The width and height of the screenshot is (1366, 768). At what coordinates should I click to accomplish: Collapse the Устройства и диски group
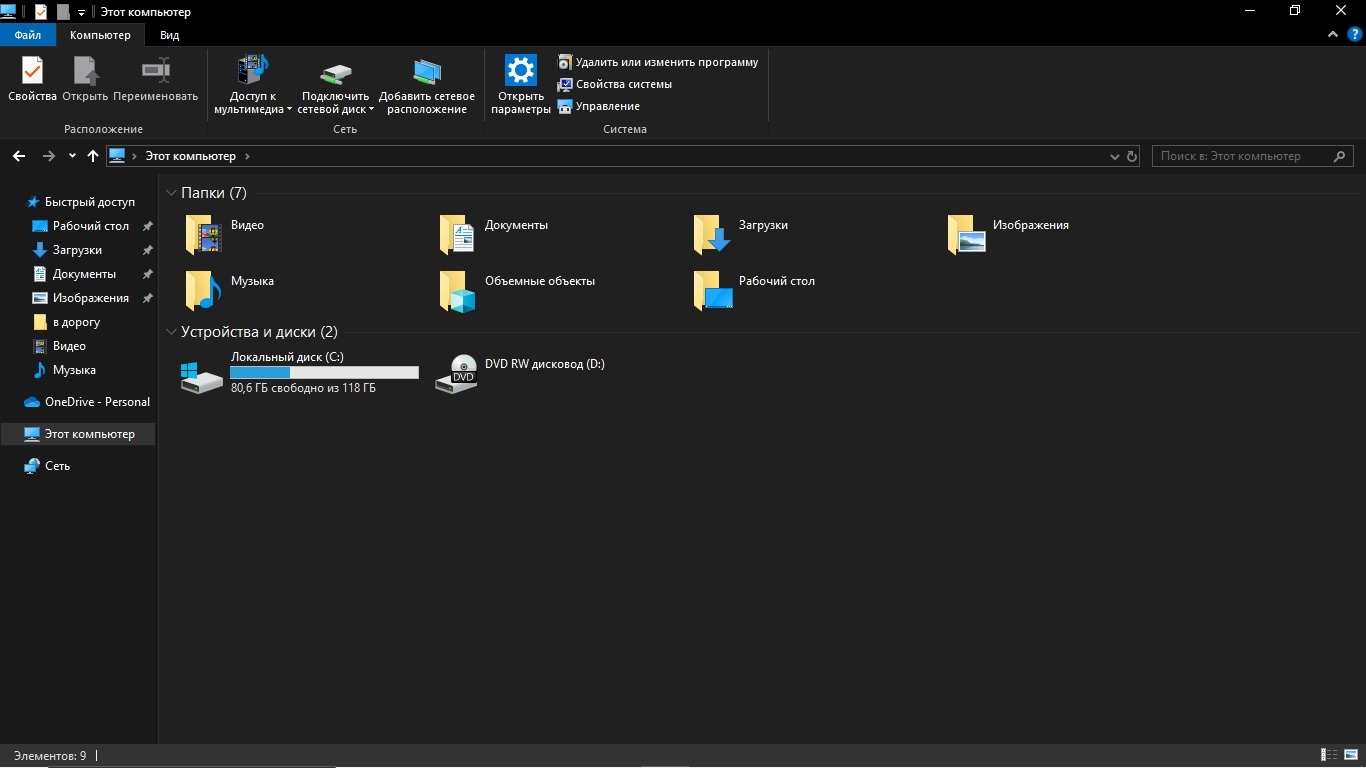point(172,332)
